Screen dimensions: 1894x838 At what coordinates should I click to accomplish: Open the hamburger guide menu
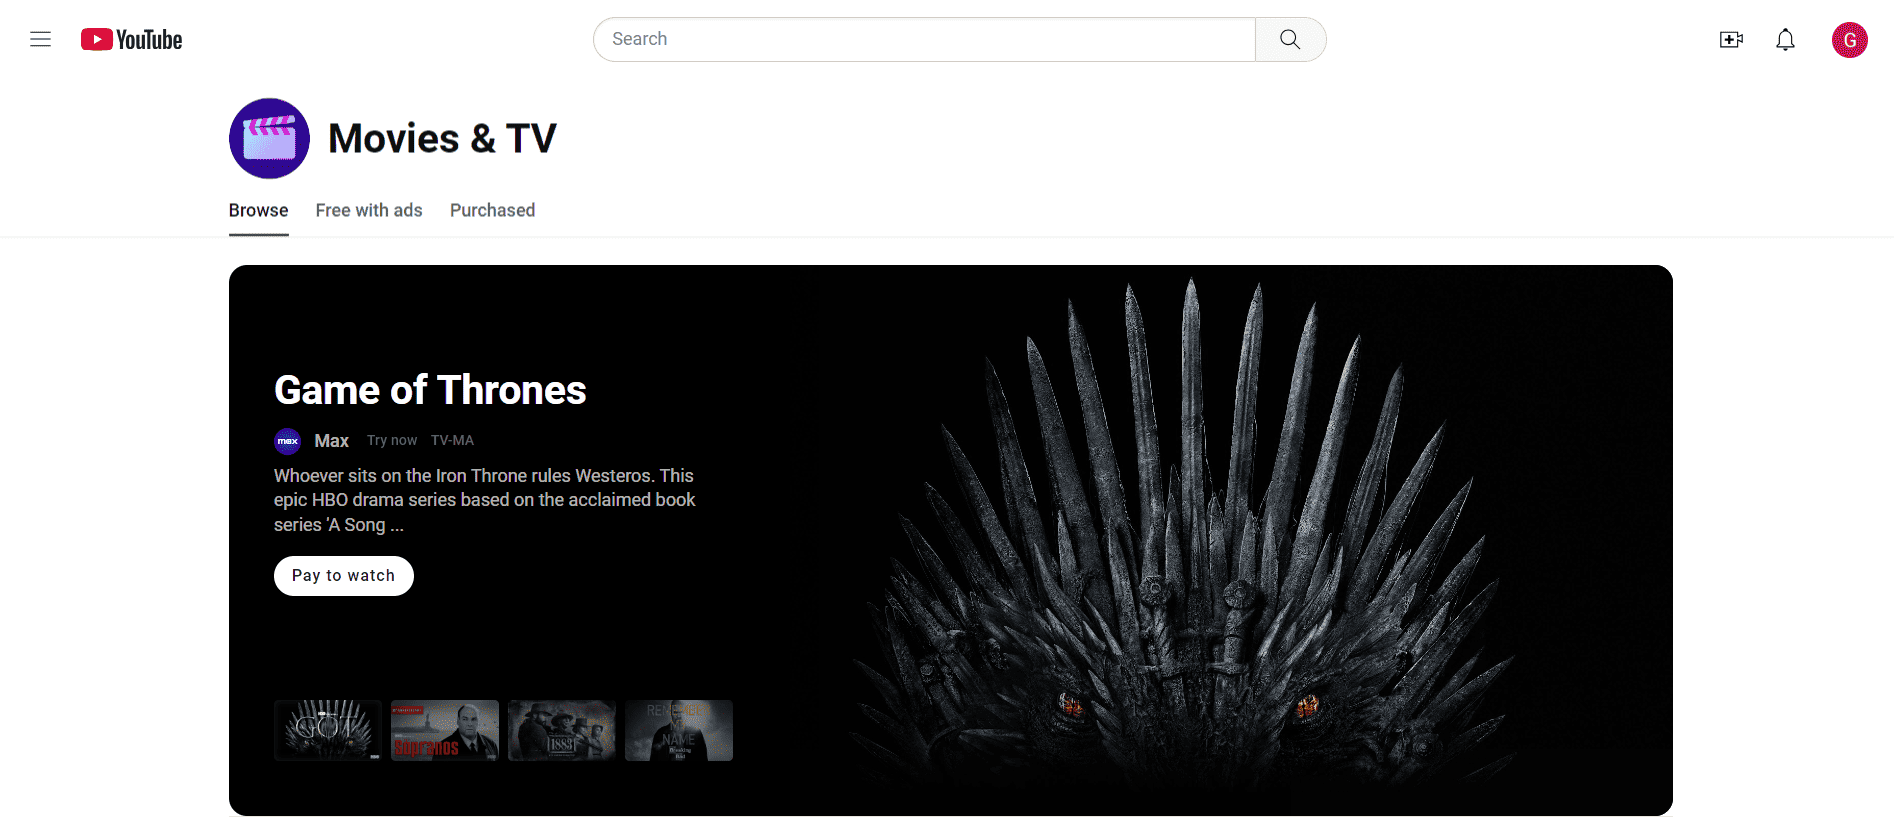pyautogui.click(x=40, y=39)
